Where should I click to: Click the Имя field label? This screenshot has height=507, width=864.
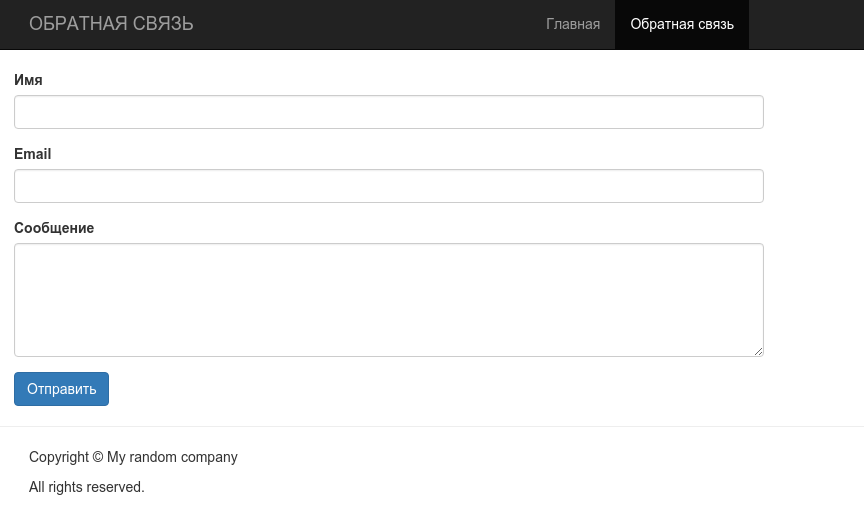pos(28,80)
